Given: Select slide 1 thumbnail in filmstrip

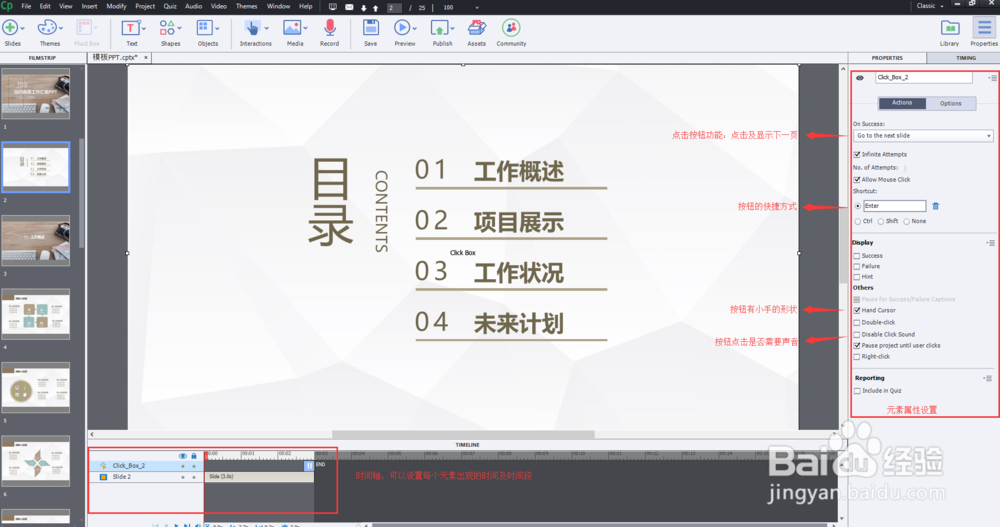Looking at the screenshot, I should 36,93.
